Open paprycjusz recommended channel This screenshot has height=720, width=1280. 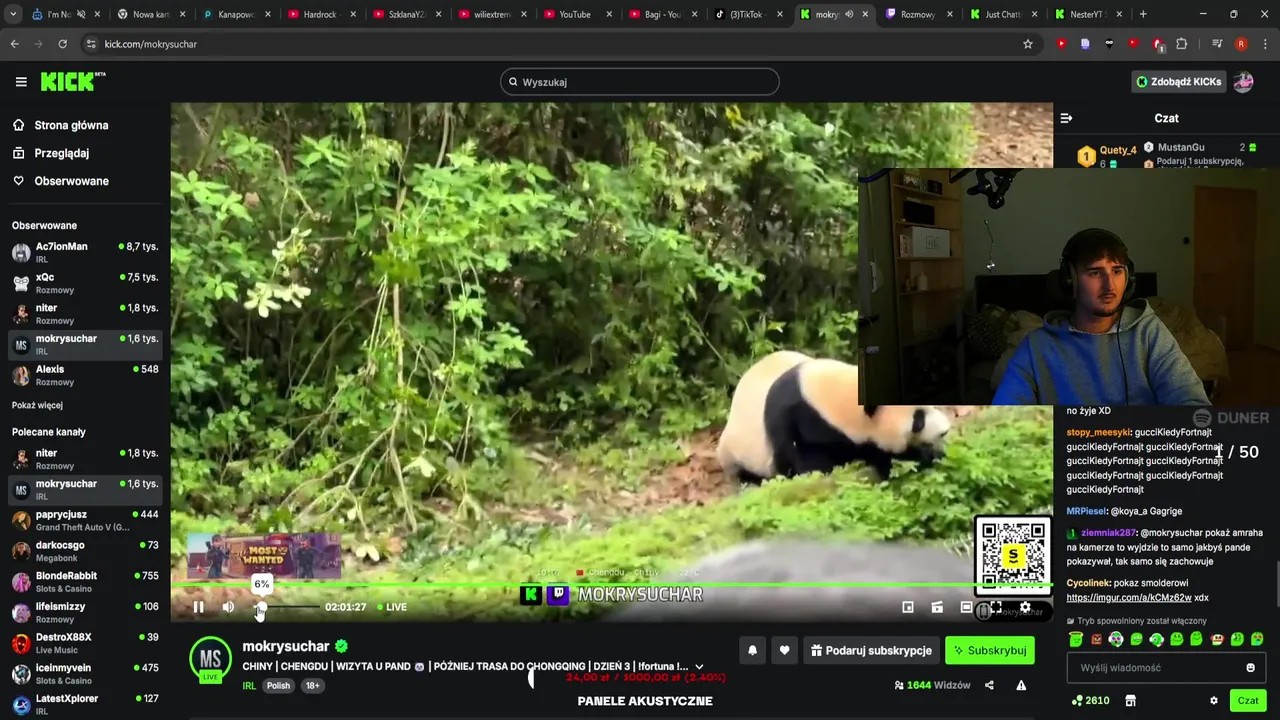click(85, 520)
